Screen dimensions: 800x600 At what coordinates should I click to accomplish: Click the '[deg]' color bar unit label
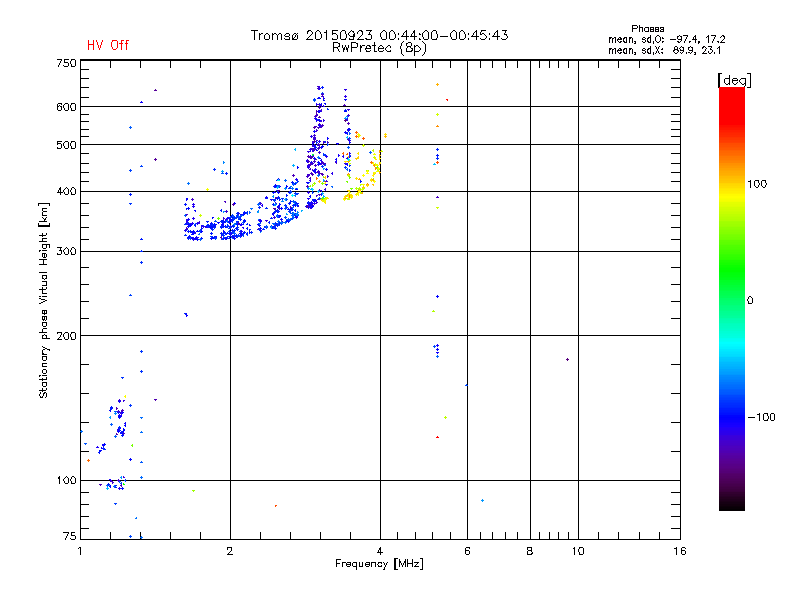point(734,80)
